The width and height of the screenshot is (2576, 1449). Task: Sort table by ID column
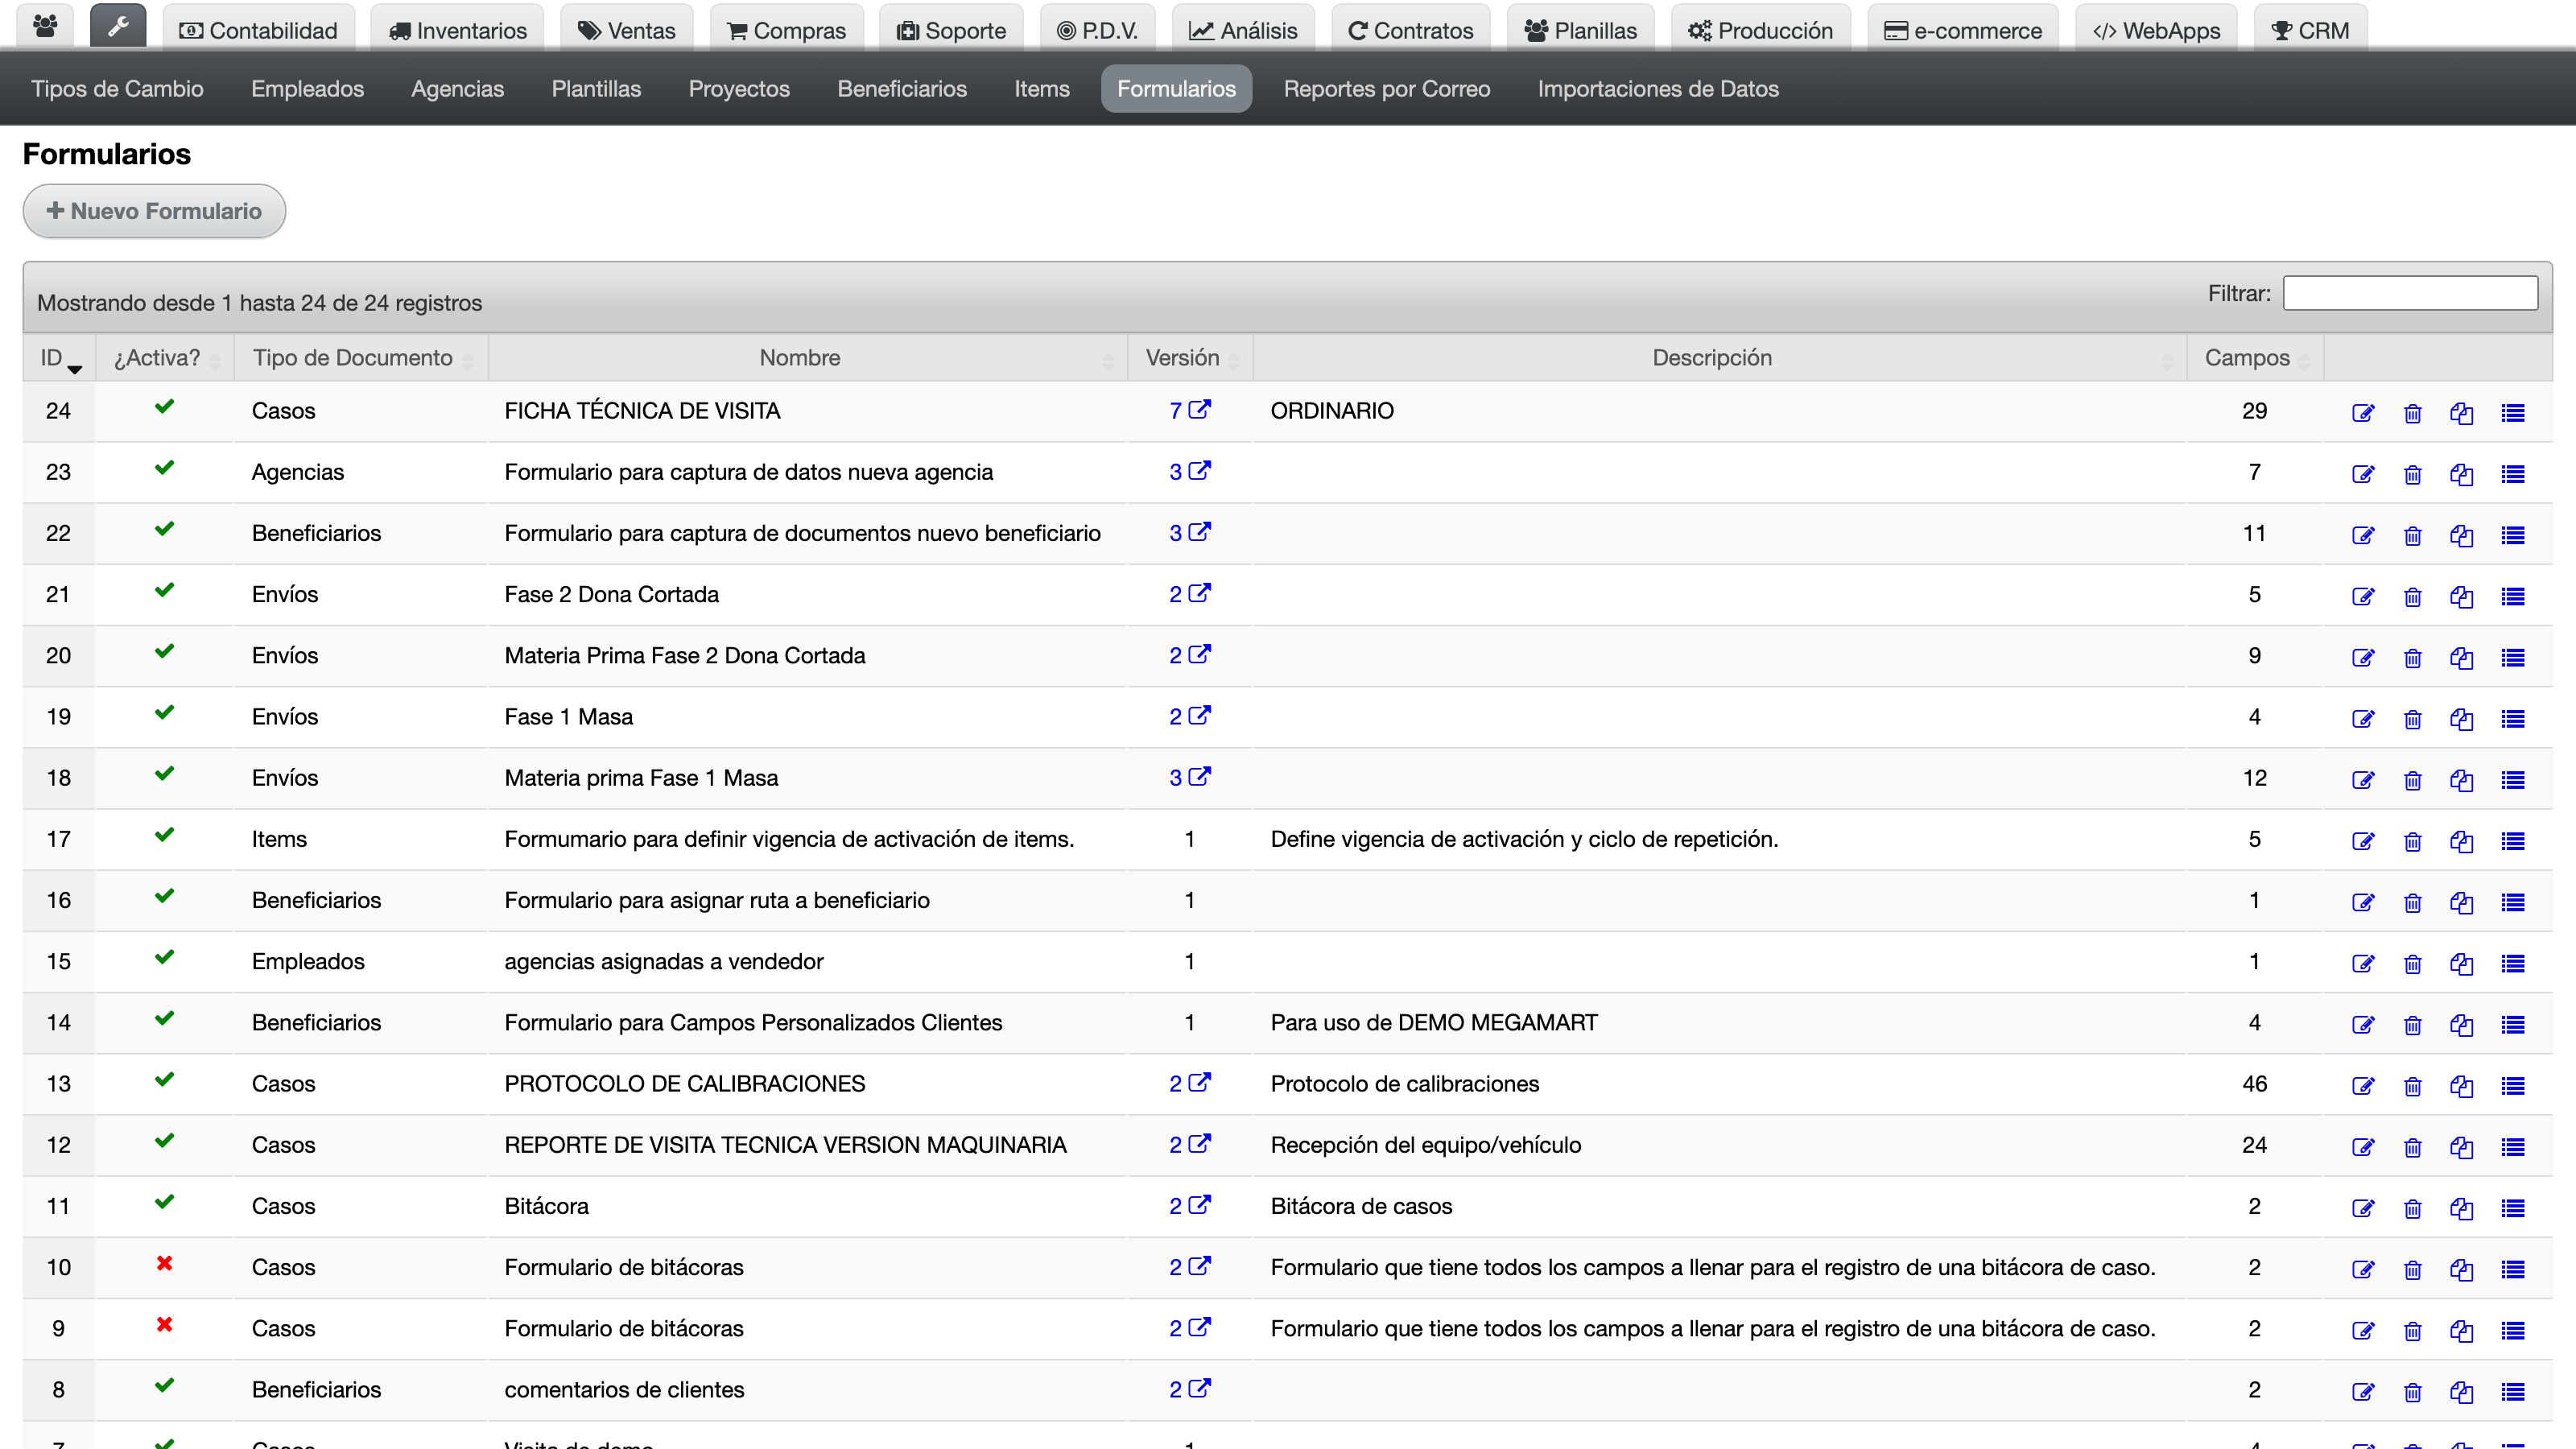click(59, 358)
